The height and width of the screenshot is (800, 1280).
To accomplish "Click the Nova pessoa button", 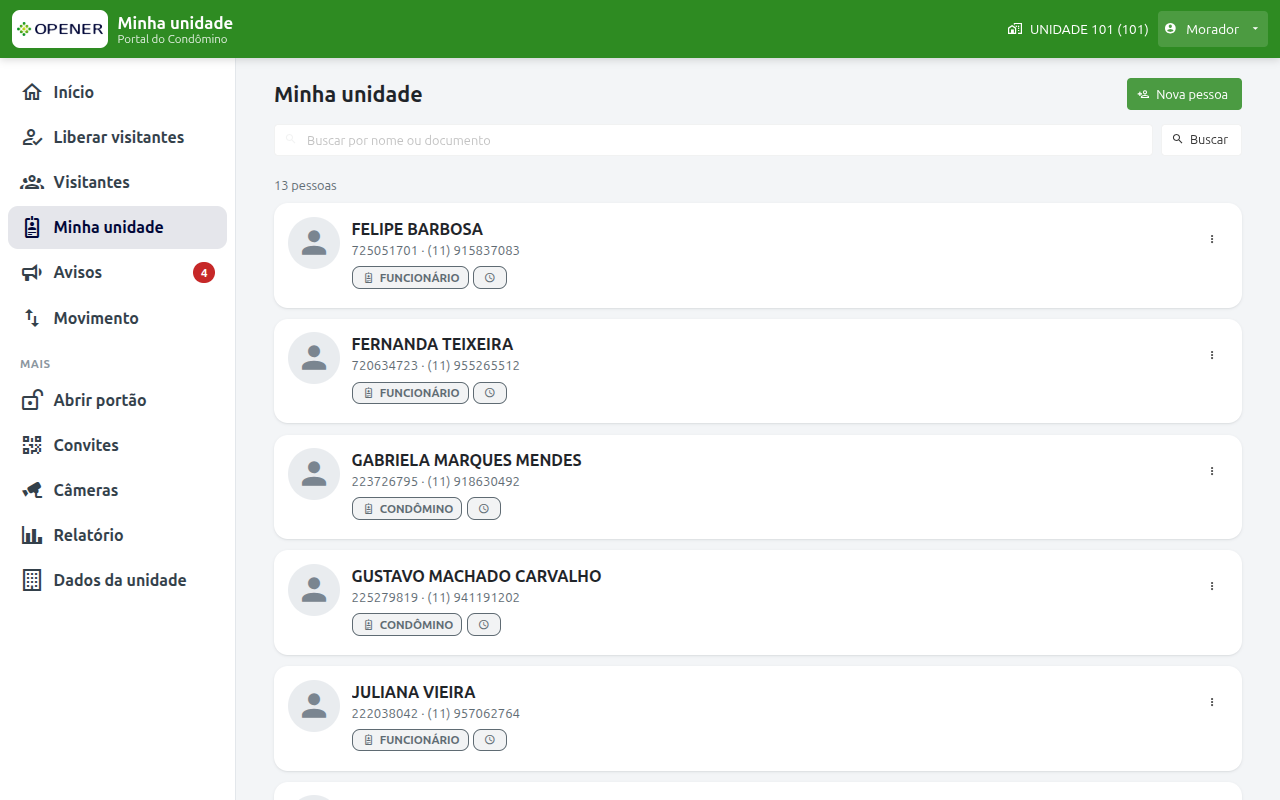I will point(1184,94).
